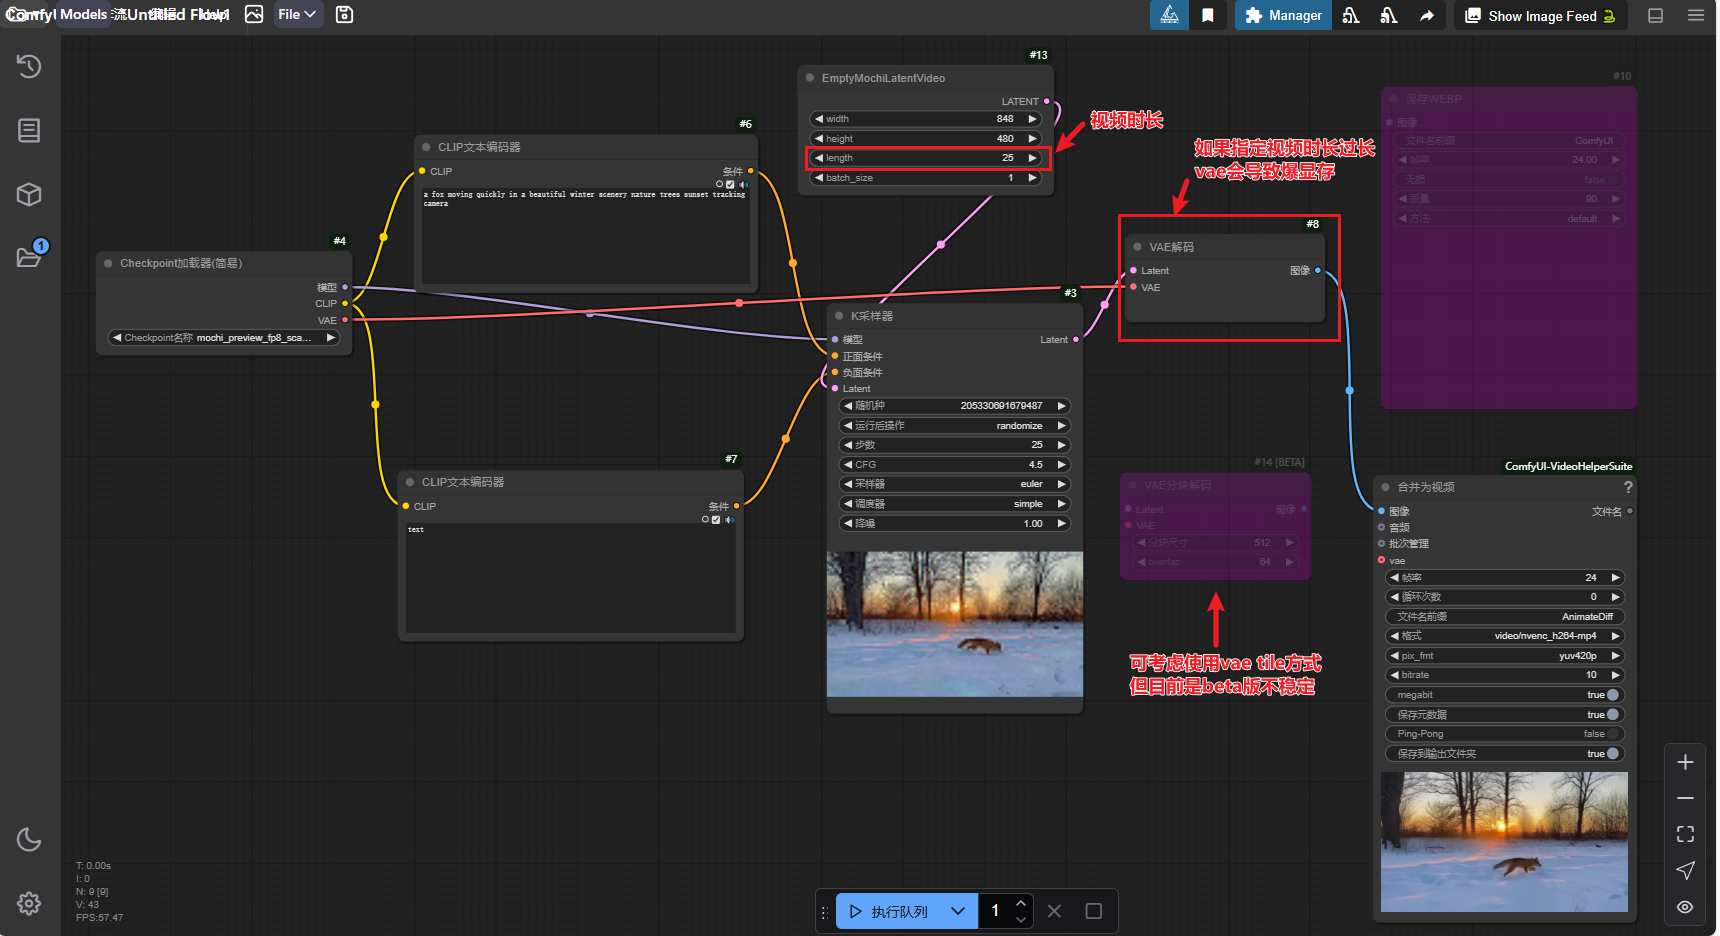This screenshot has width=1720, height=936.
Task: Click the fit view canvas icon
Action: point(1685,834)
